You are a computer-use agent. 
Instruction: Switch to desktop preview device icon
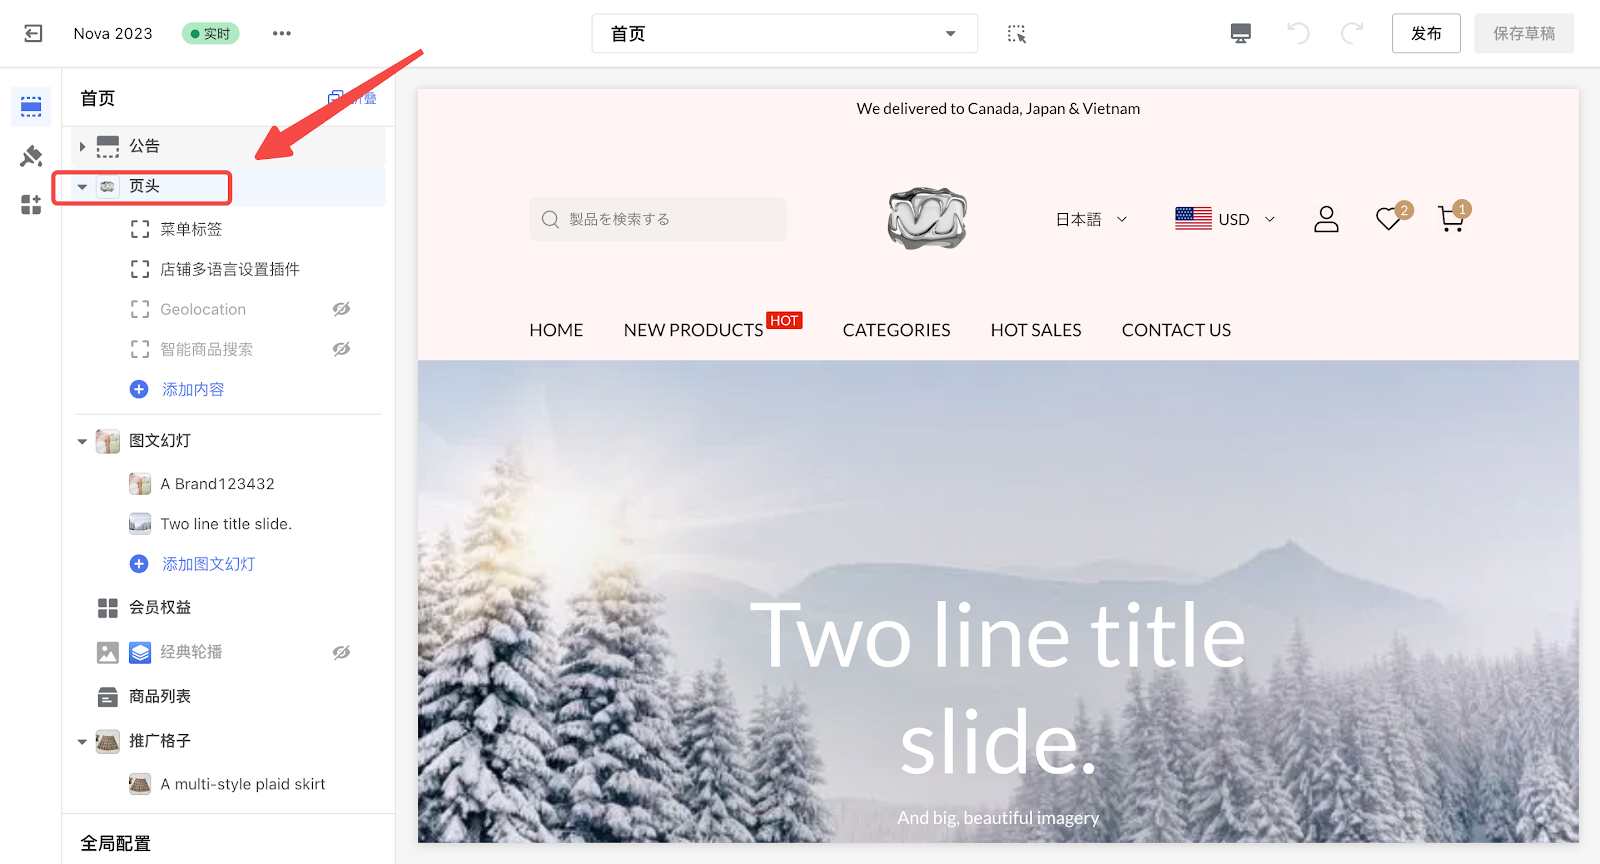pos(1241,33)
